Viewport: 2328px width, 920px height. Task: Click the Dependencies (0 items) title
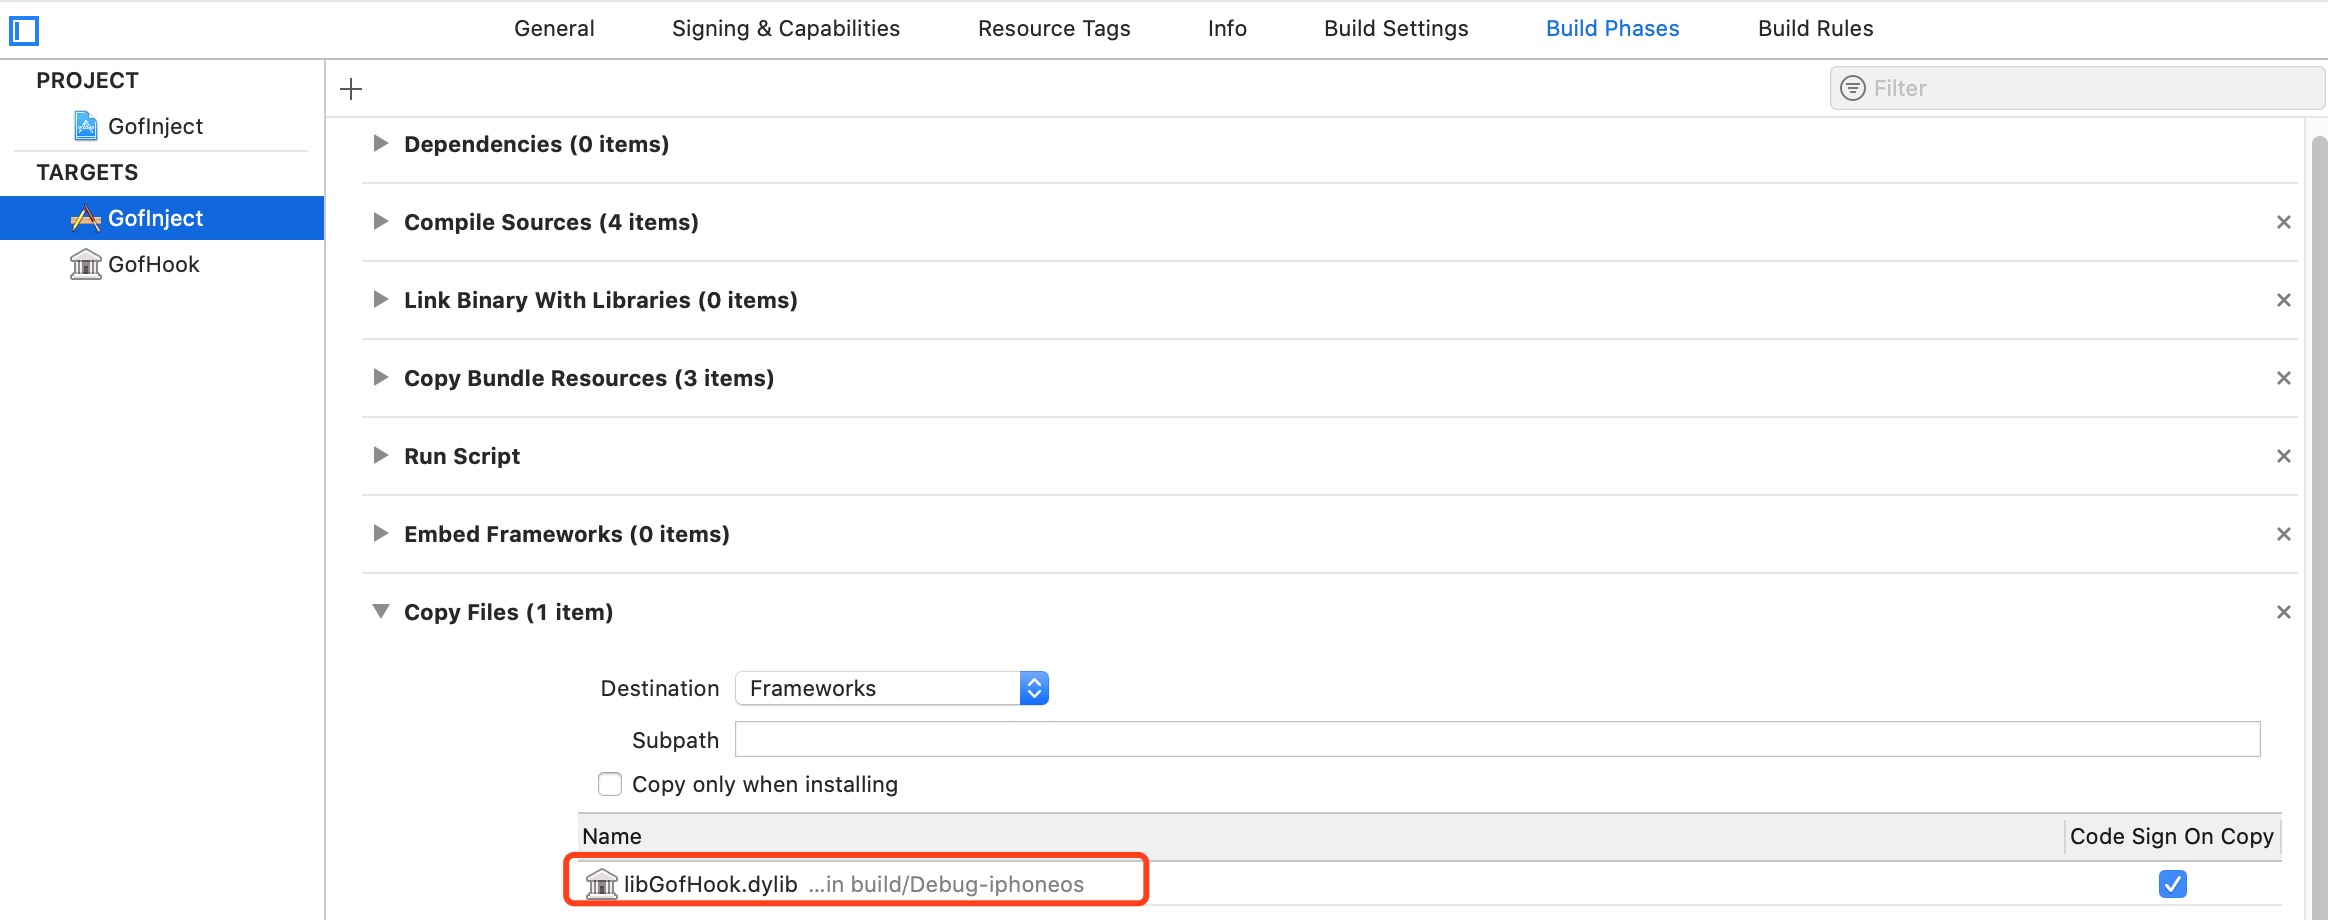point(536,144)
